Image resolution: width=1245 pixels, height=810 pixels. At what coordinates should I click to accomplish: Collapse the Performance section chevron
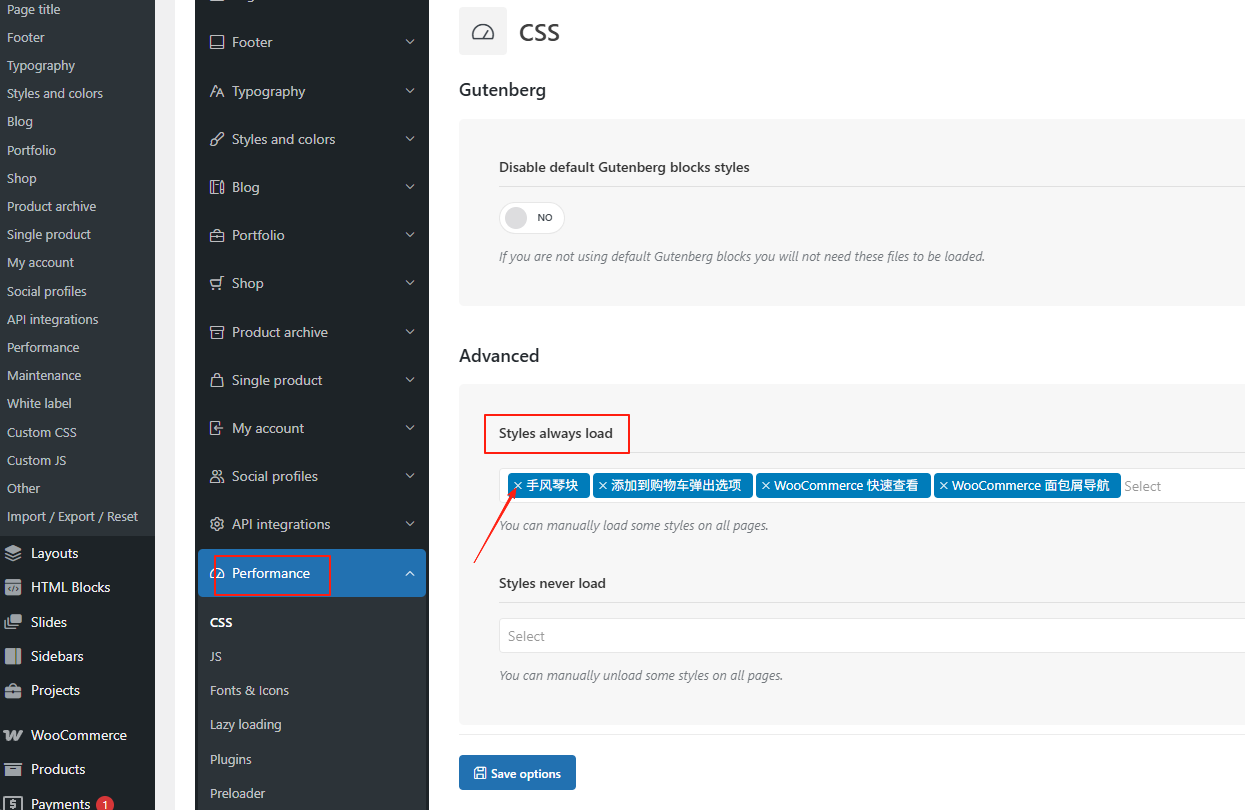coord(410,573)
